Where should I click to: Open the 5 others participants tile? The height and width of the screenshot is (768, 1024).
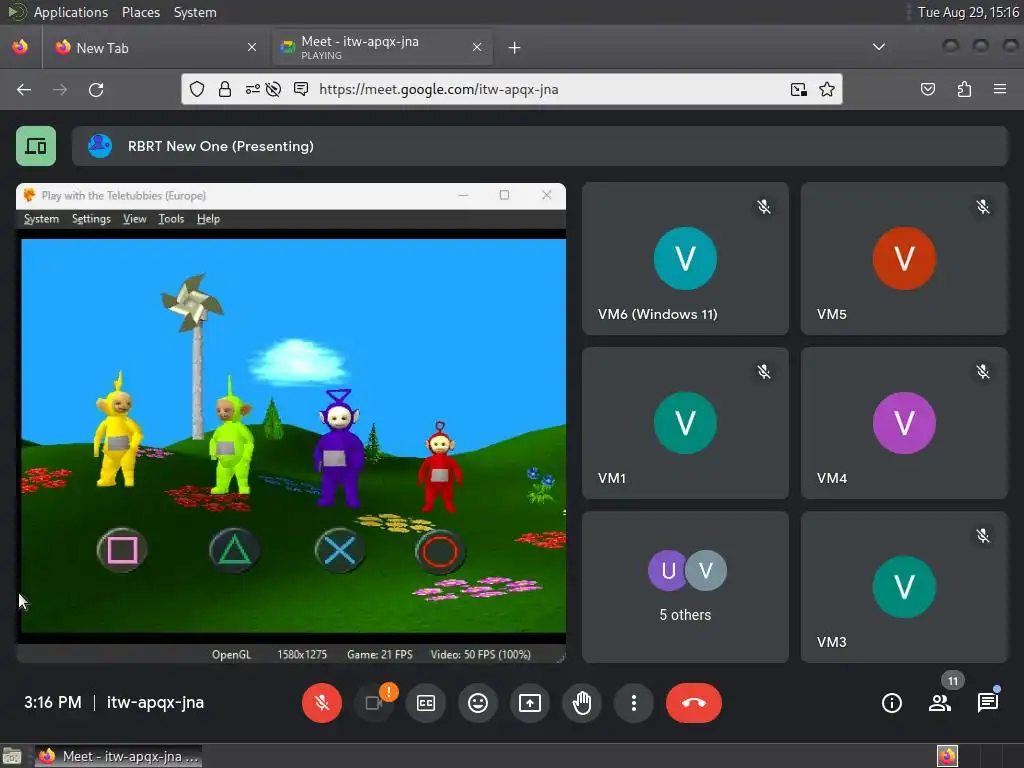tap(685, 587)
